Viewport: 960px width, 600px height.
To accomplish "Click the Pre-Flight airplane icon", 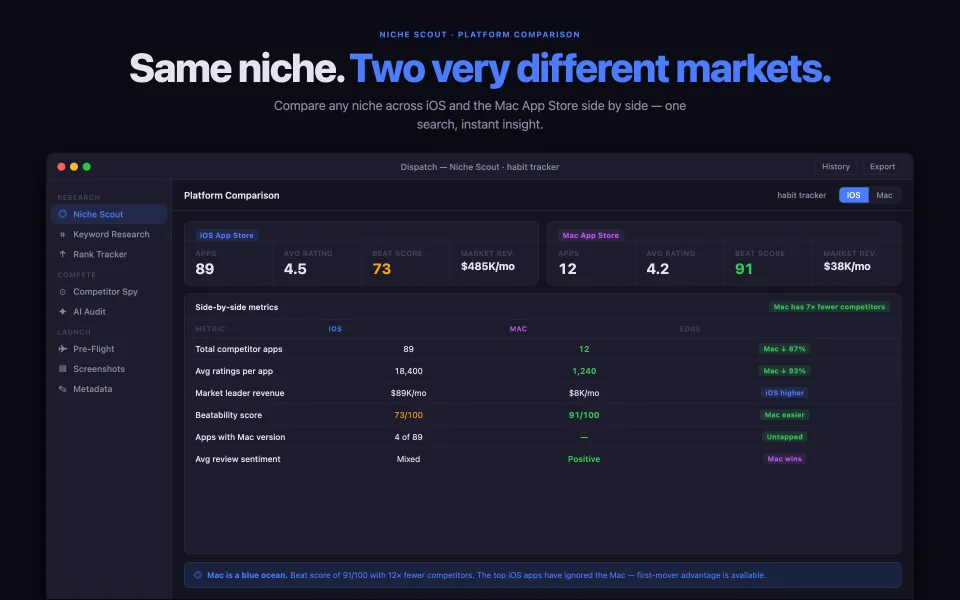I will [62, 349].
